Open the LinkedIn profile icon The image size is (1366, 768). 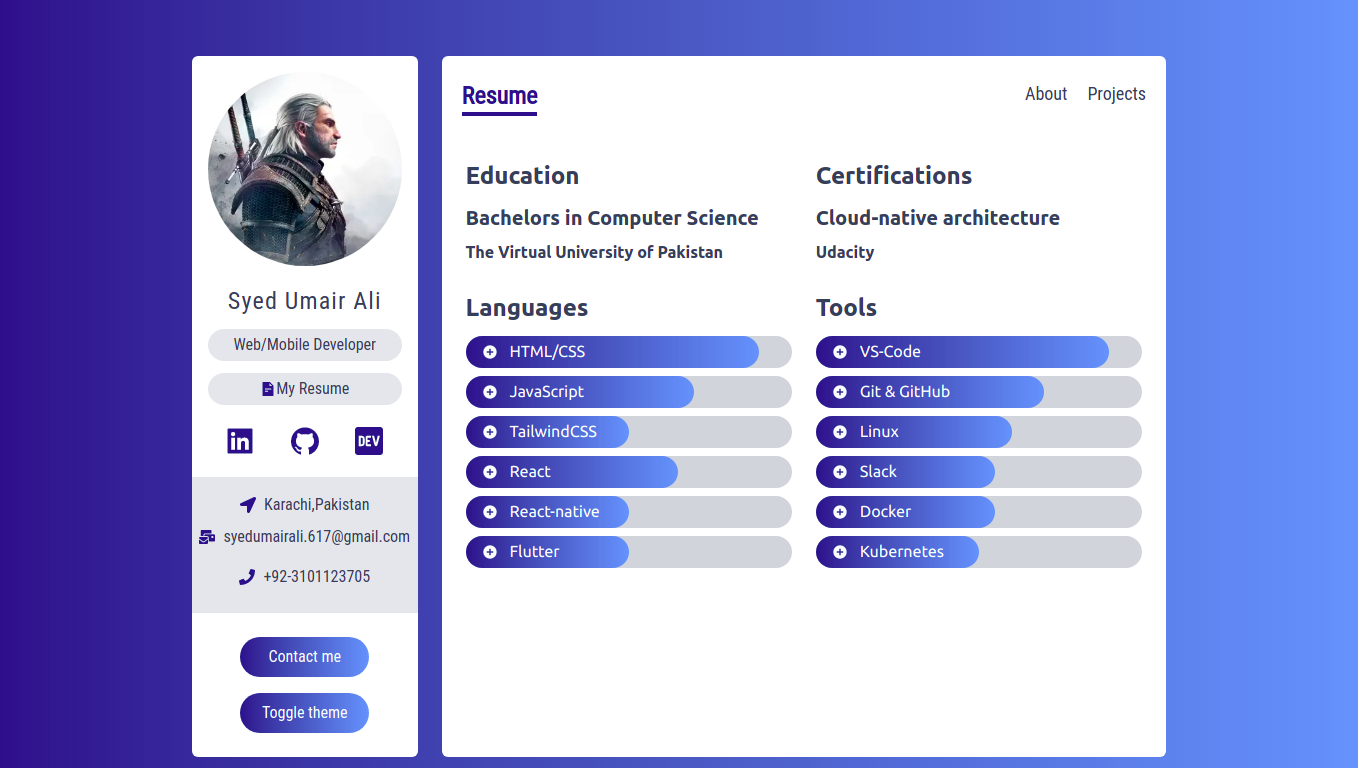(240, 441)
